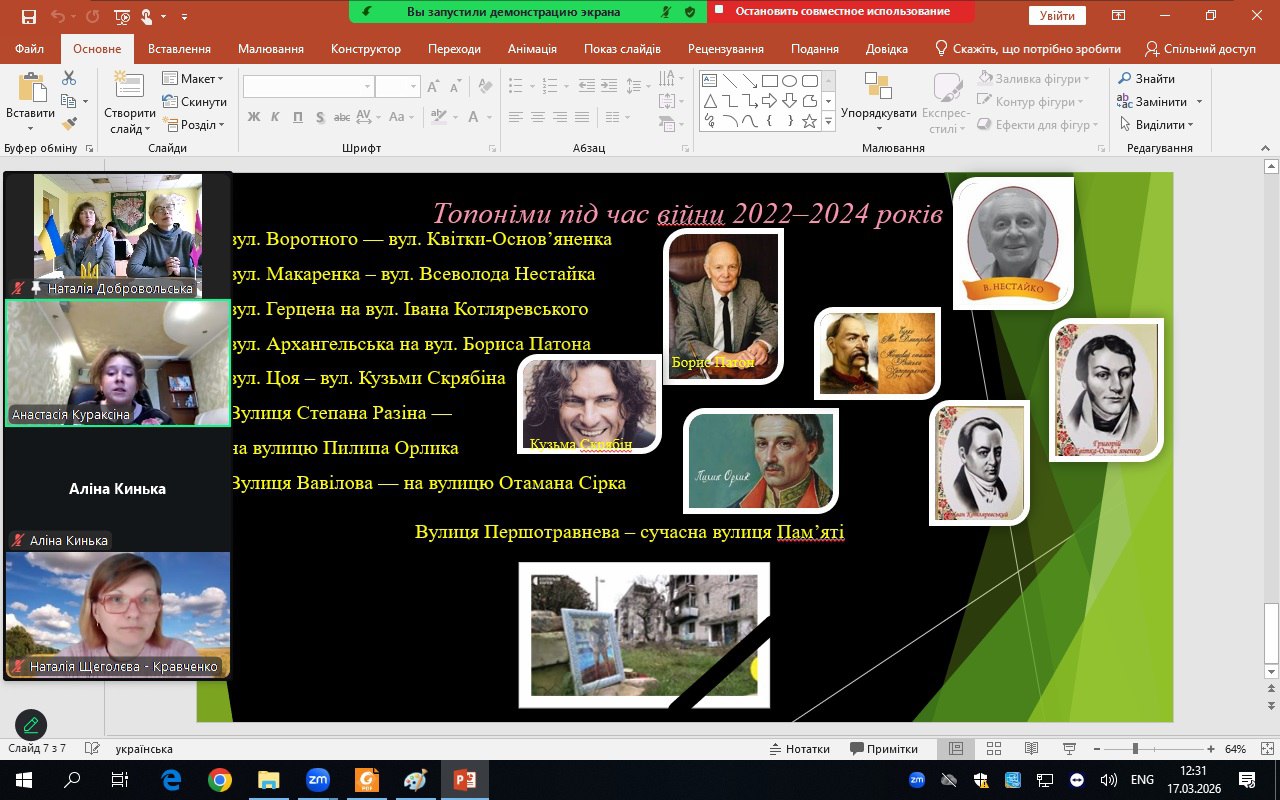The image size is (1280, 800).
Task: Click the Cut scissors icon
Action: coord(69,79)
